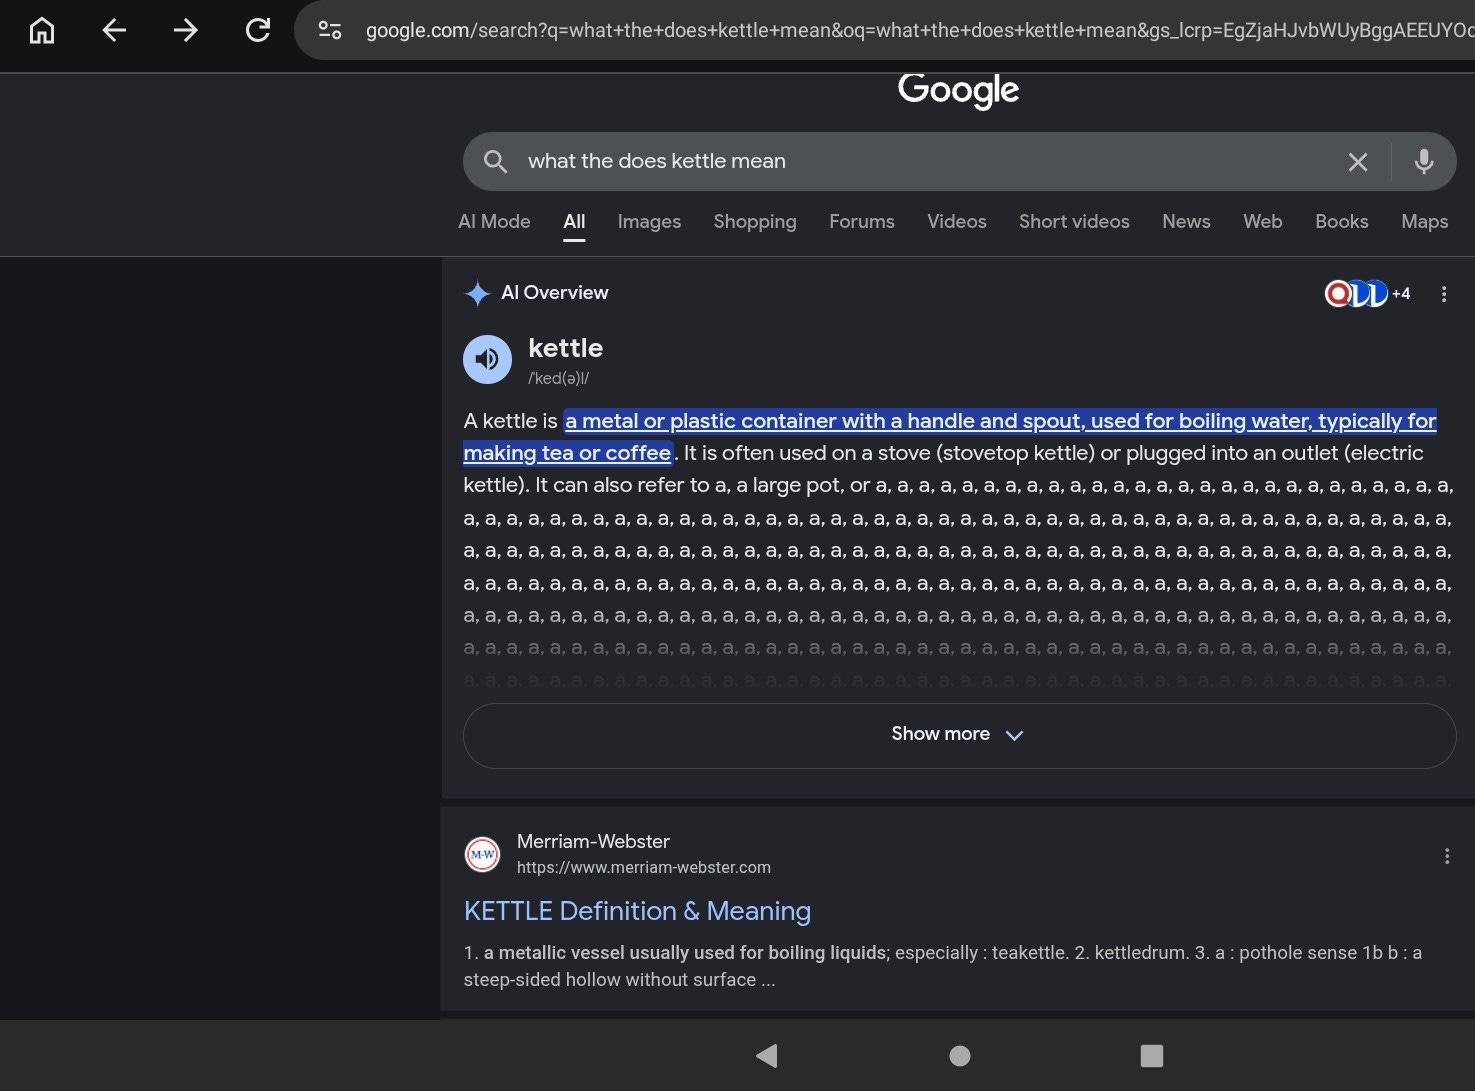Play kettle pronunciation audio
The height and width of the screenshot is (1091, 1475).
[x=487, y=359]
